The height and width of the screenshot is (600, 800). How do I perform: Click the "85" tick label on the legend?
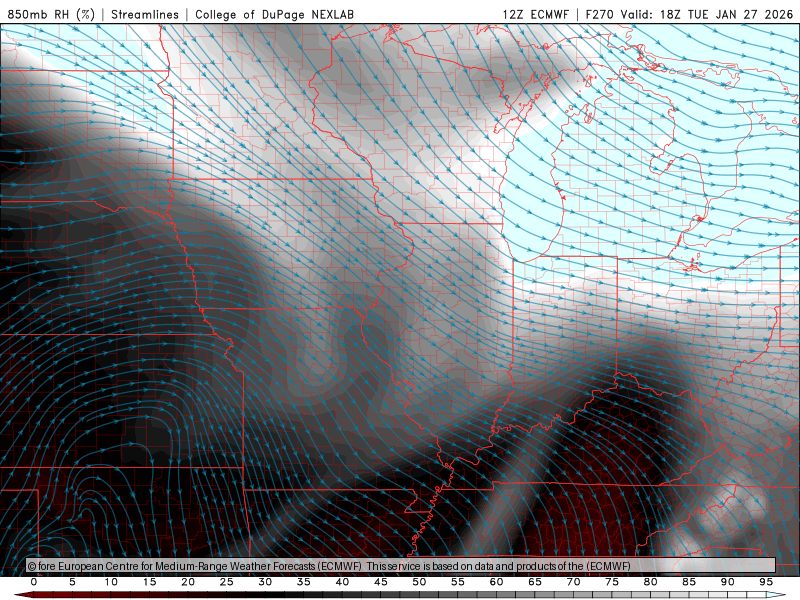[689, 582]
